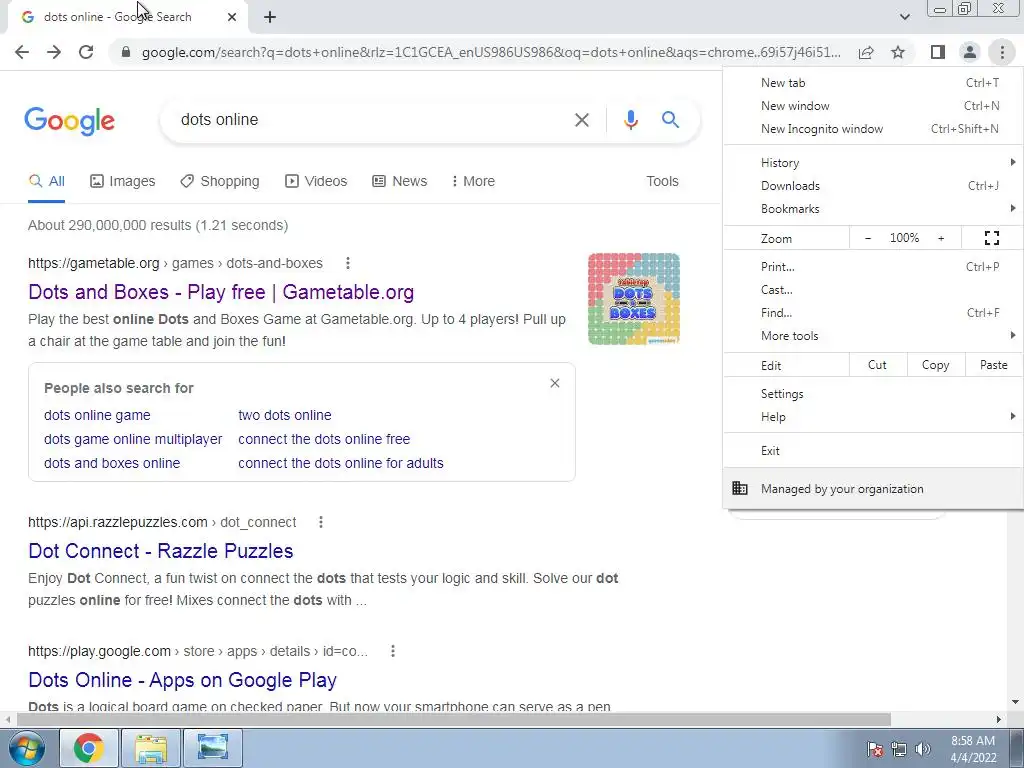Expand the Help submenu
Viewport: 1024px width, 768px height.
tap(873, 417)
